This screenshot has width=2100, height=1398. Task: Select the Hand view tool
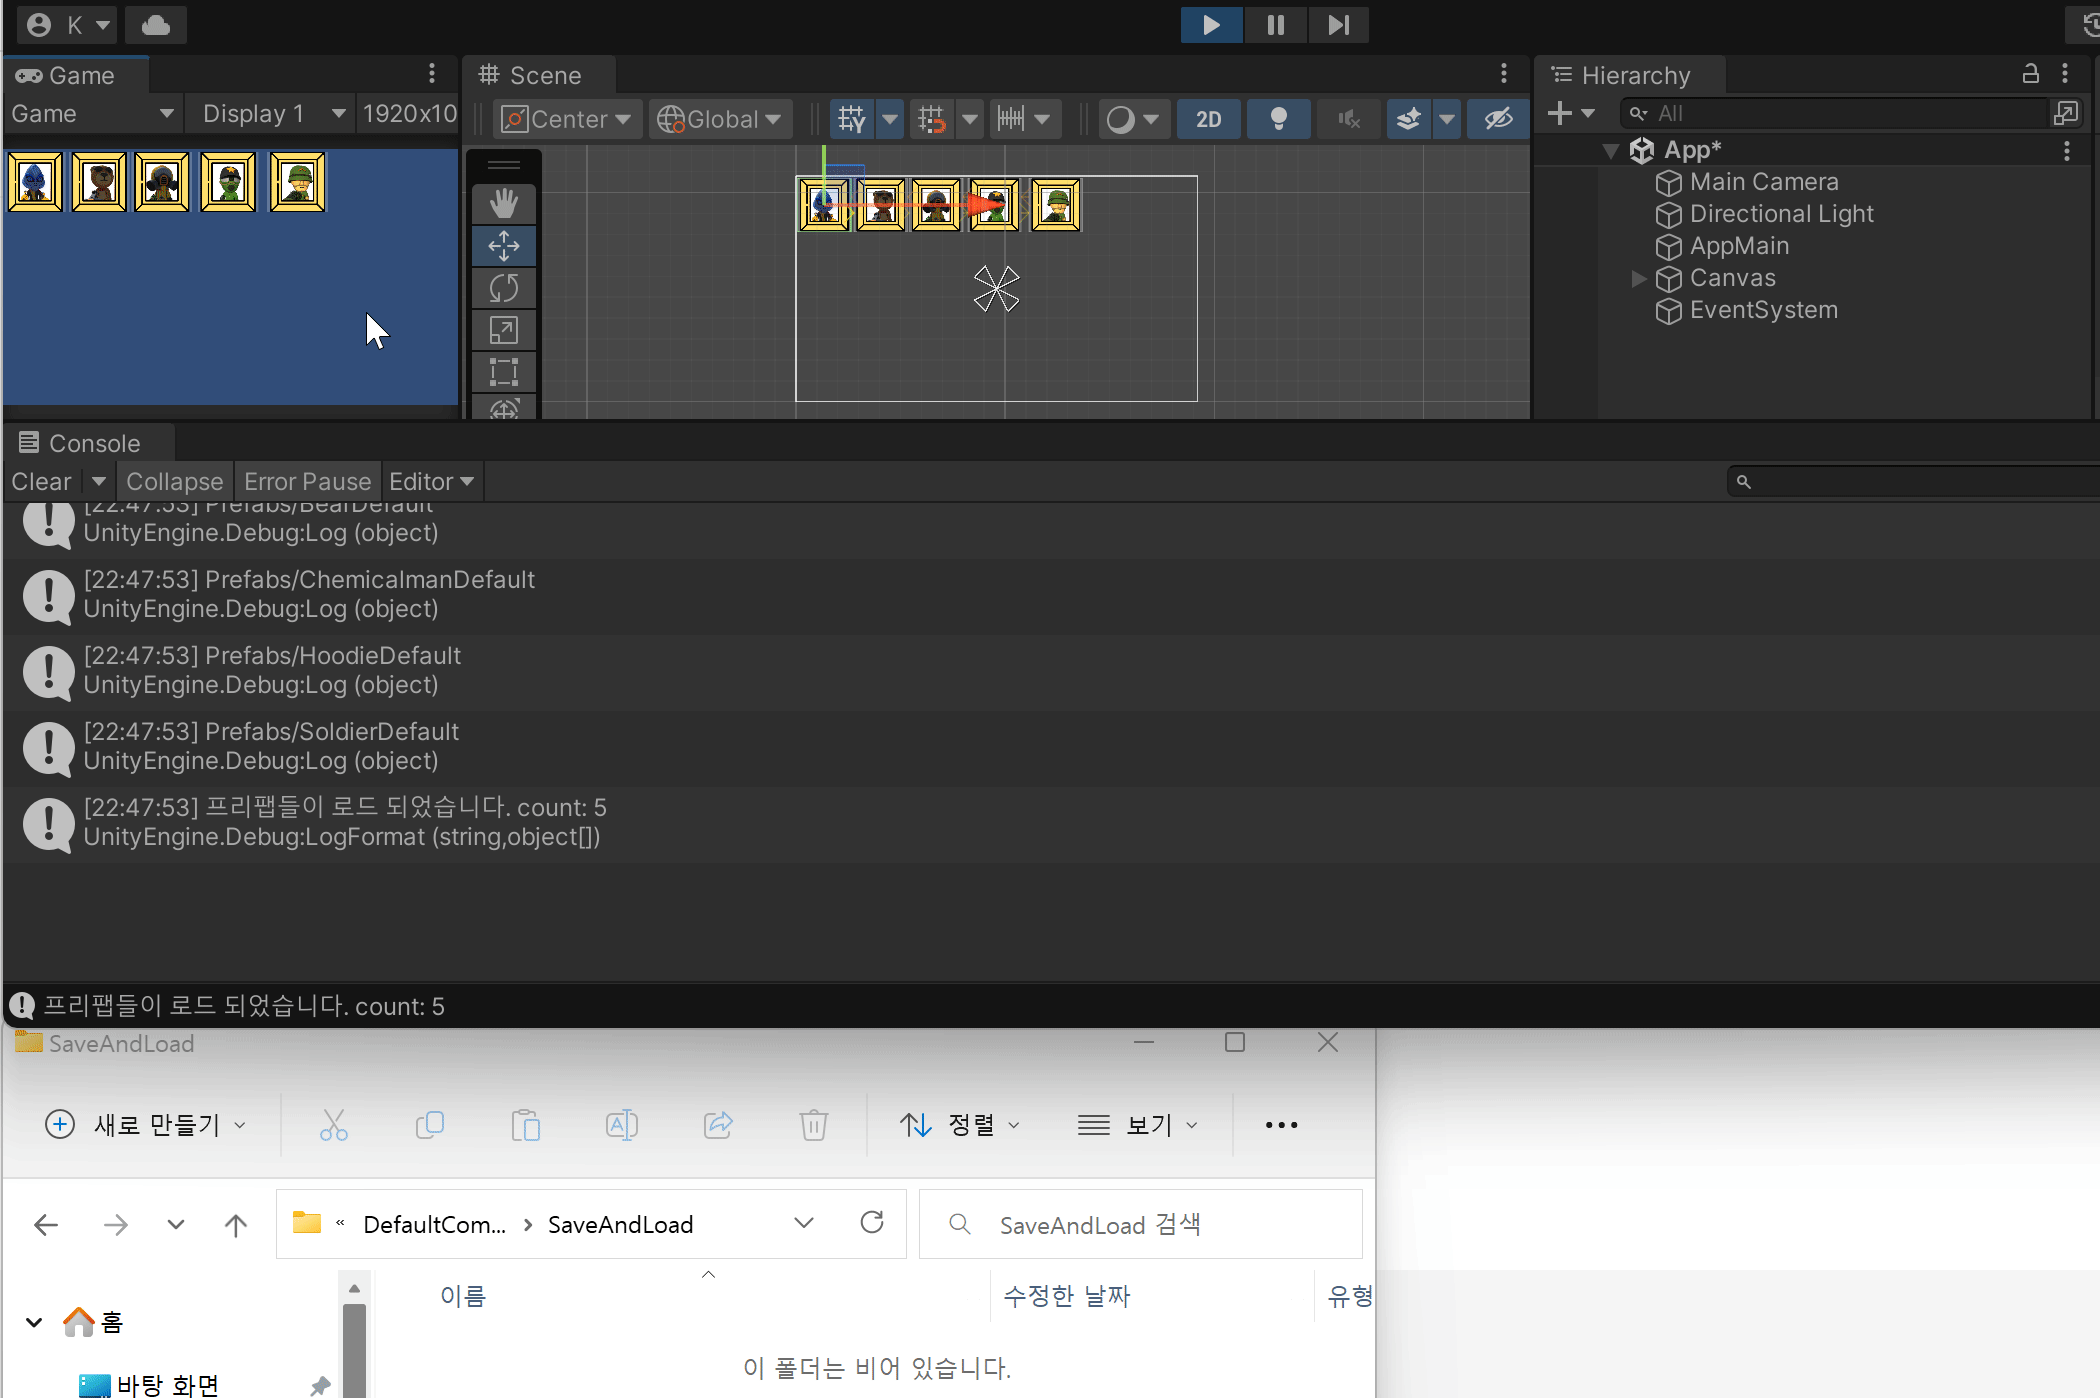pyautogui.click(x=504, y=204)
